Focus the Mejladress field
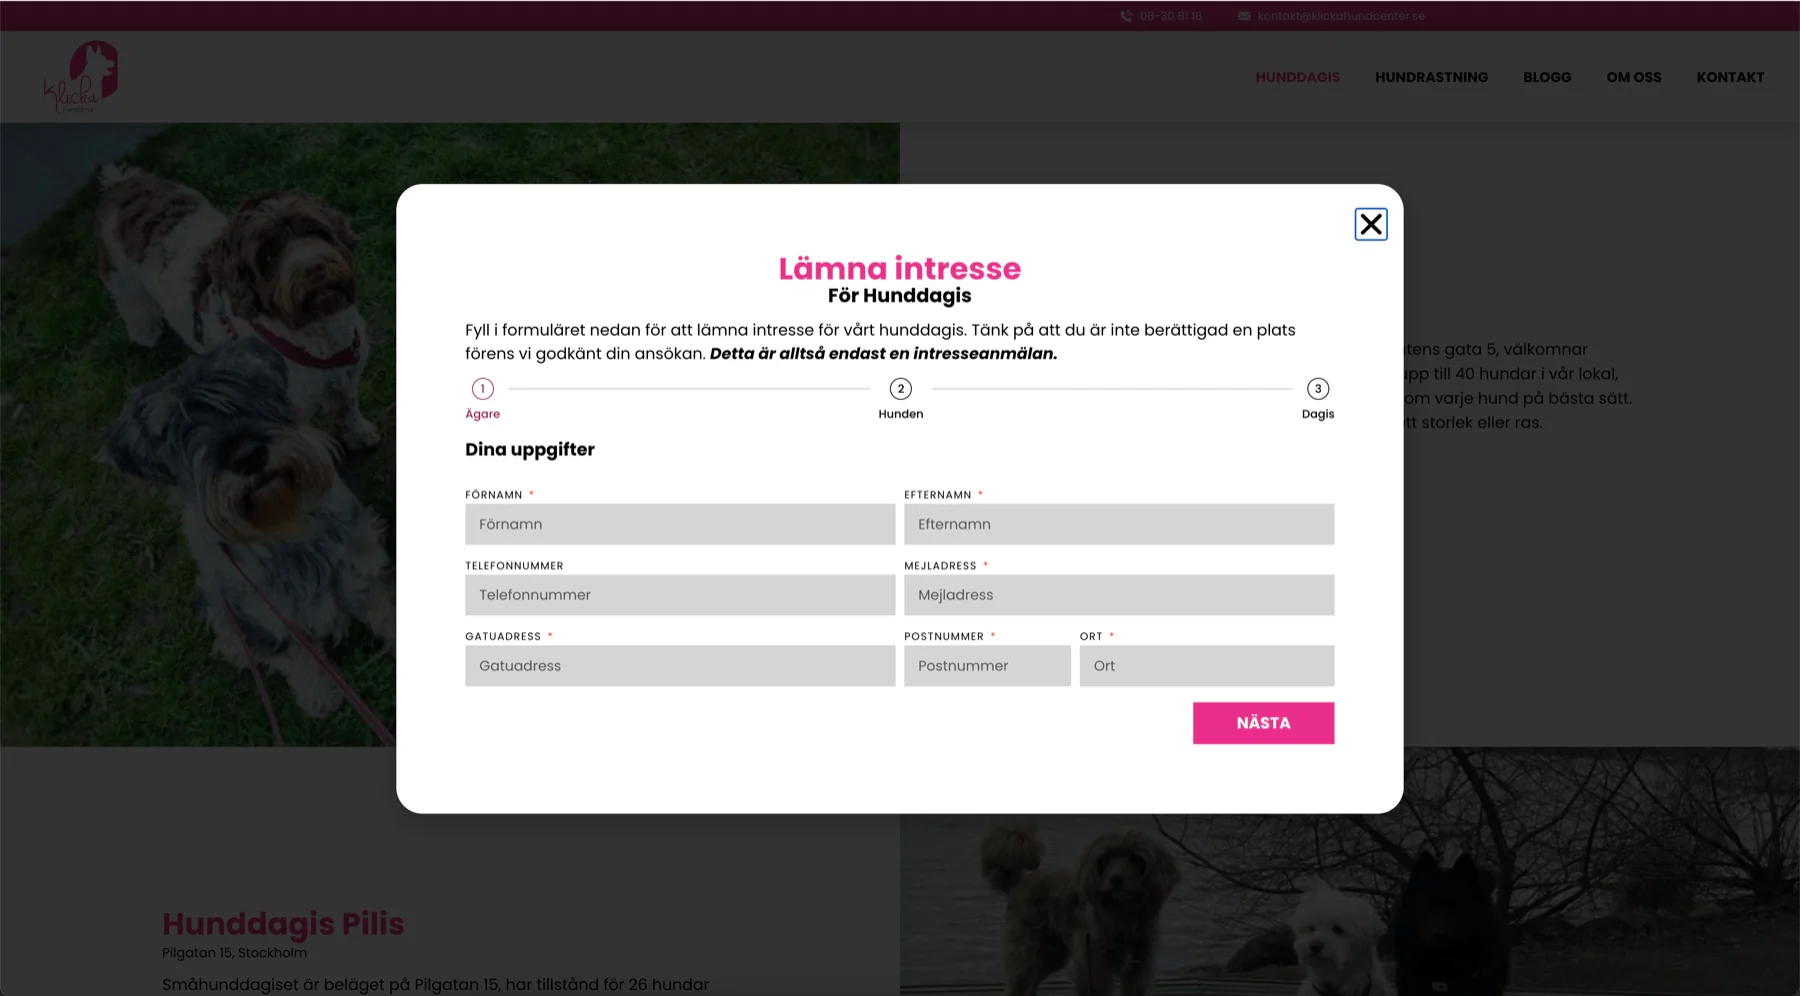Screen dimensions: 1800x996 (x=1119, y=595)
